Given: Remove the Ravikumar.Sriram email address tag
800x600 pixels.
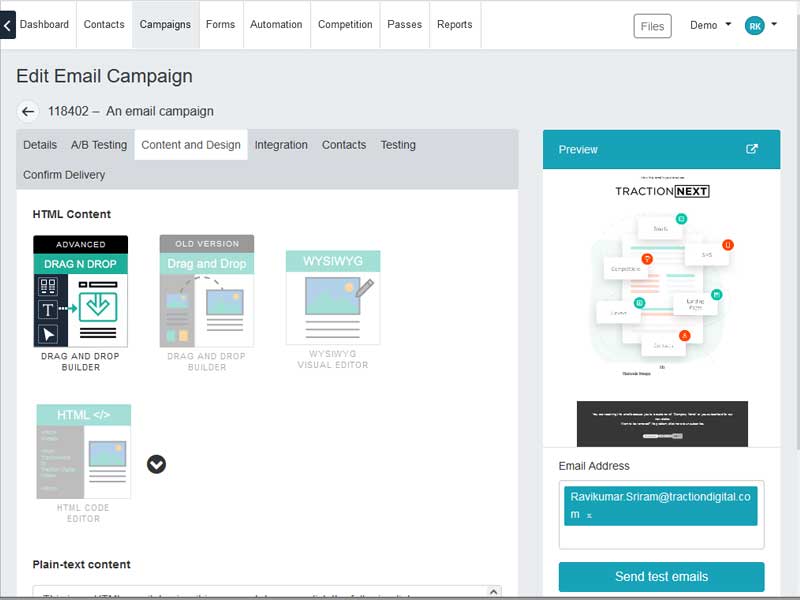Looking at the screenshot, I should click(589, 515).
